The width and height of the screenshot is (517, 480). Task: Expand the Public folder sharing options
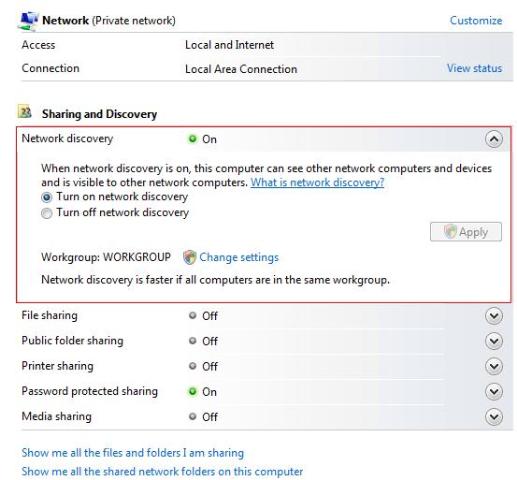click(494, 341)
